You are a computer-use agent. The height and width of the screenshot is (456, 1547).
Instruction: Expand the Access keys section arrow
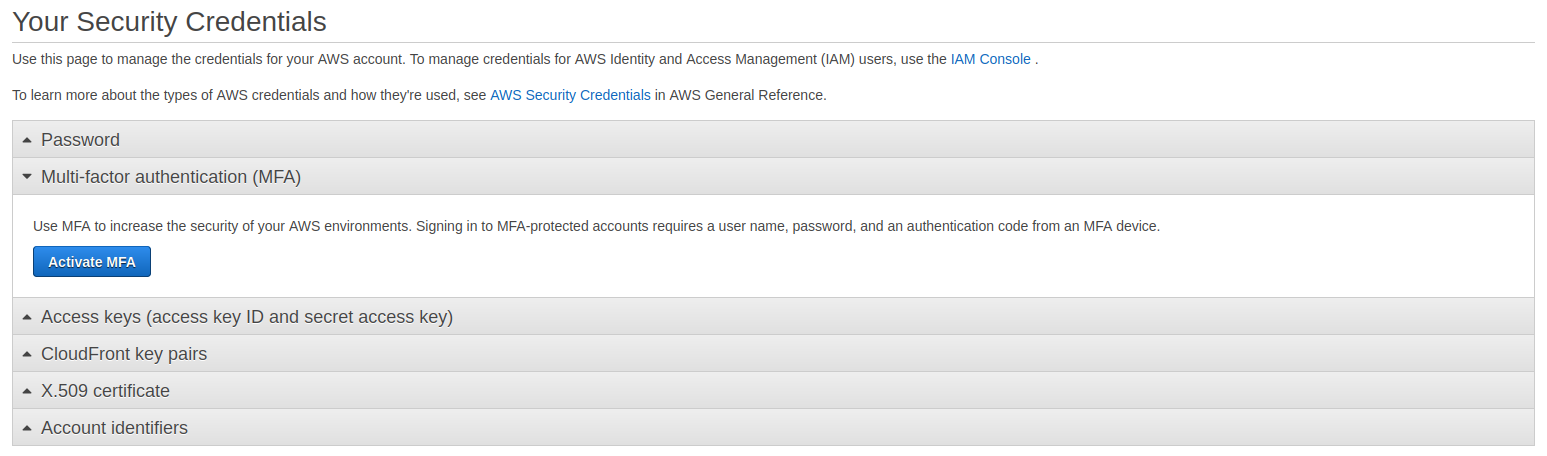[x=27, y=317]
